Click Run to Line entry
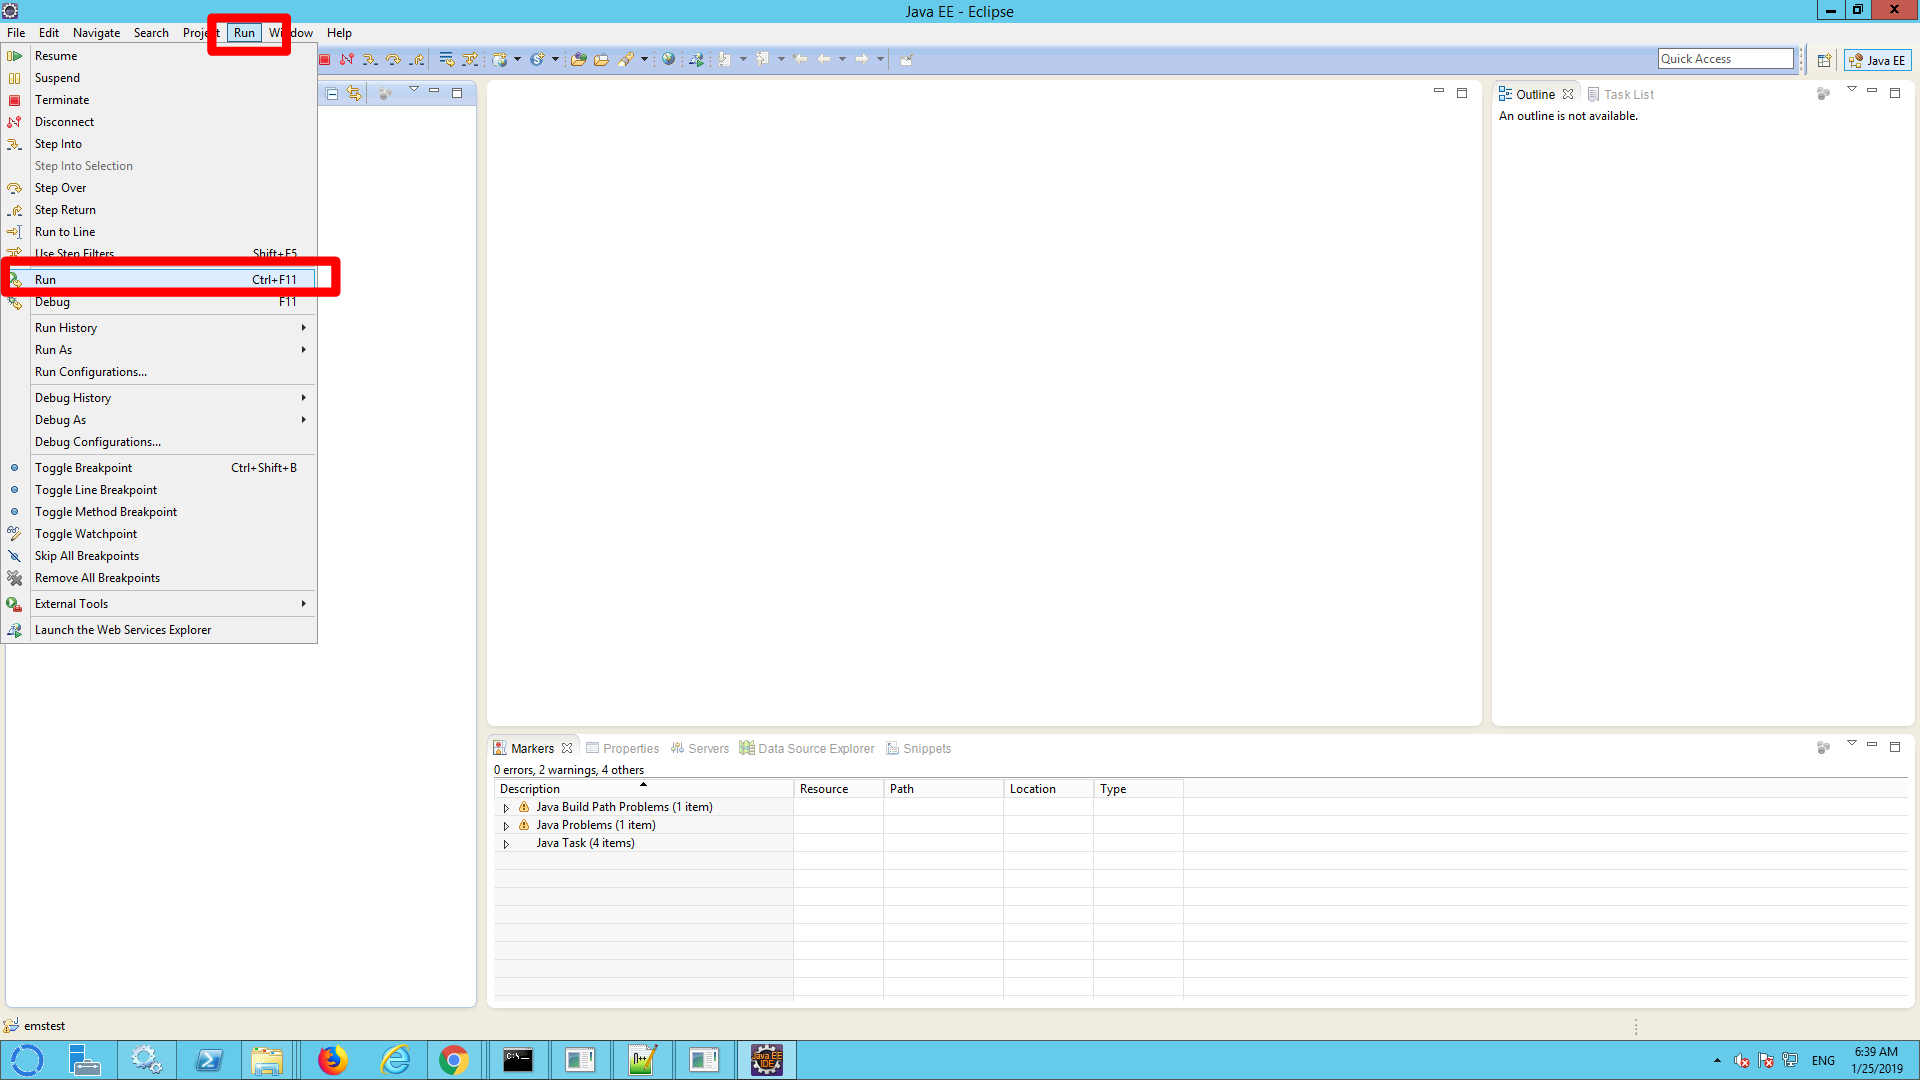Screen dimensions: 1920x1080 coord(159,232)
